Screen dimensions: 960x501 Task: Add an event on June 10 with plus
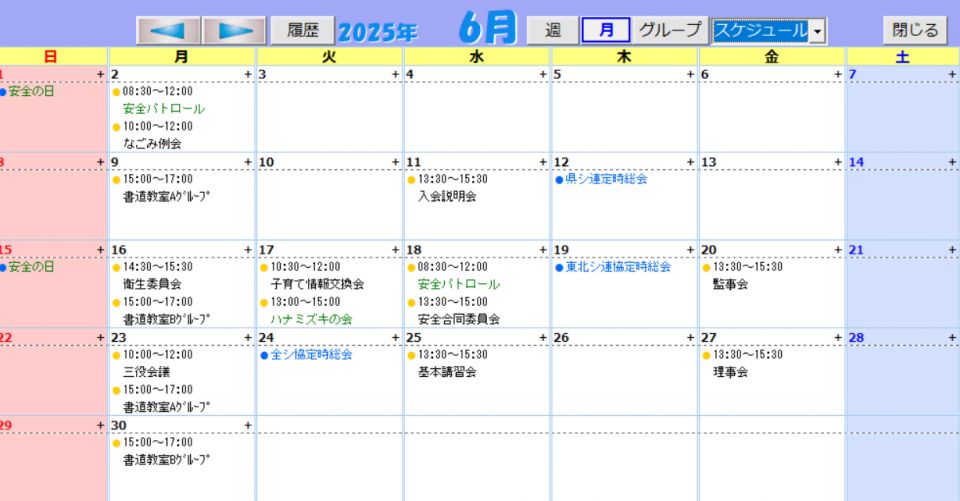396,162
